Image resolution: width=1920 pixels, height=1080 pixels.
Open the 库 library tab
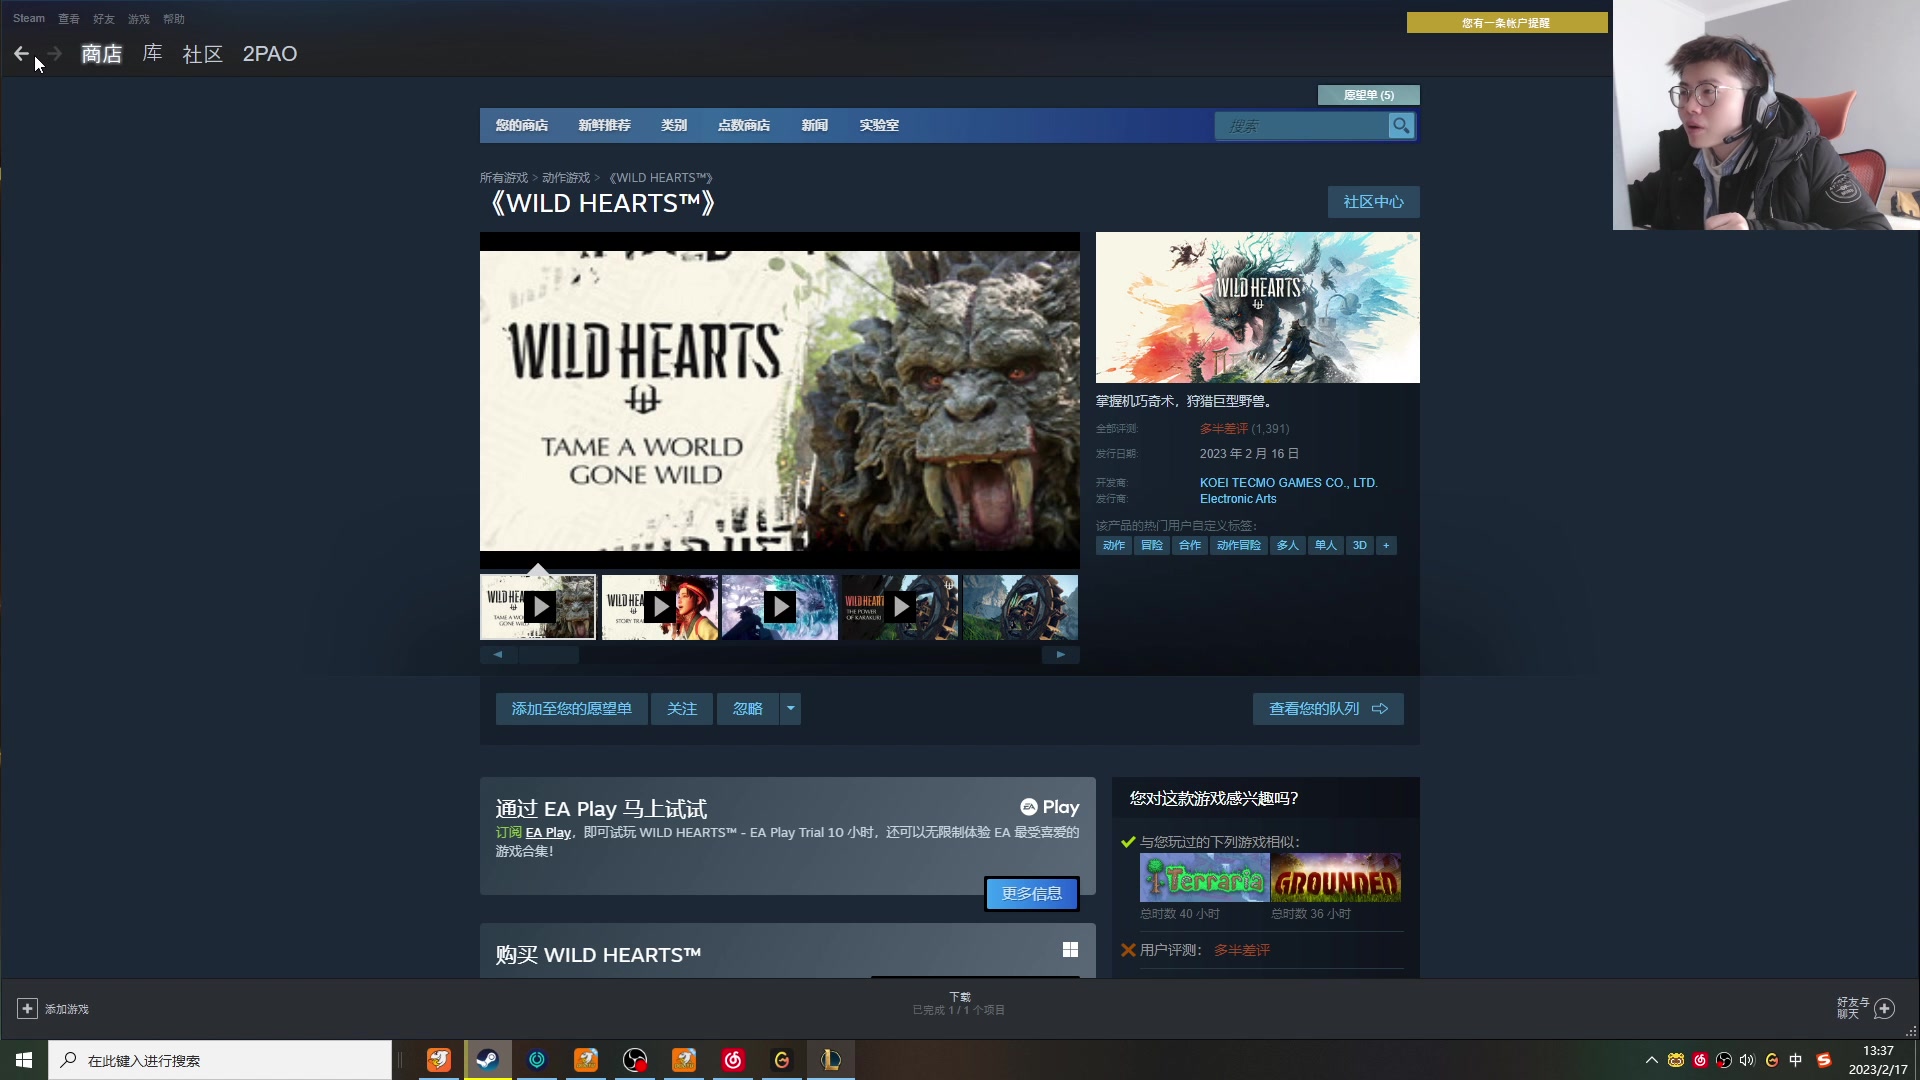(152, 54)
